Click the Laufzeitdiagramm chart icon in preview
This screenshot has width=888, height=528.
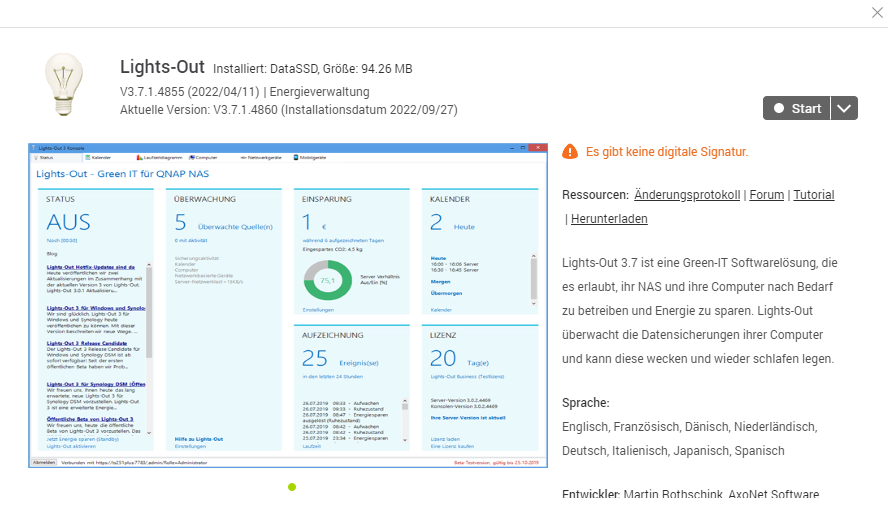pyautogui.click(x=140, y=157)
